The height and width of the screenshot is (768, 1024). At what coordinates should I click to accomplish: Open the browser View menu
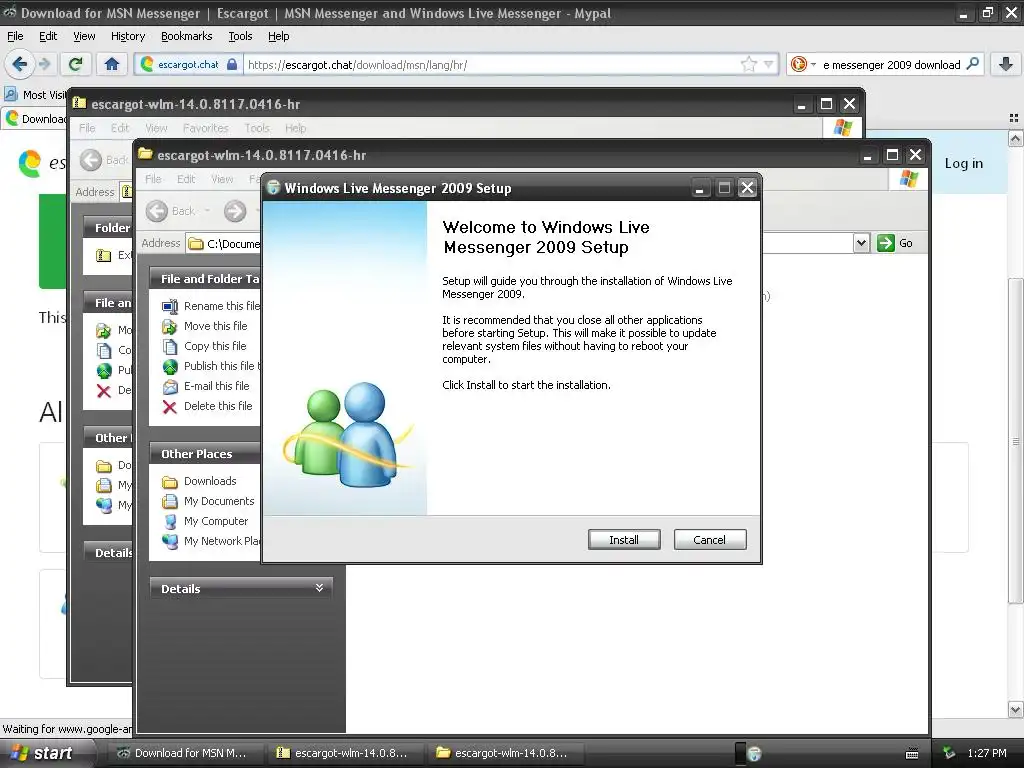click(x=84, y=36)
